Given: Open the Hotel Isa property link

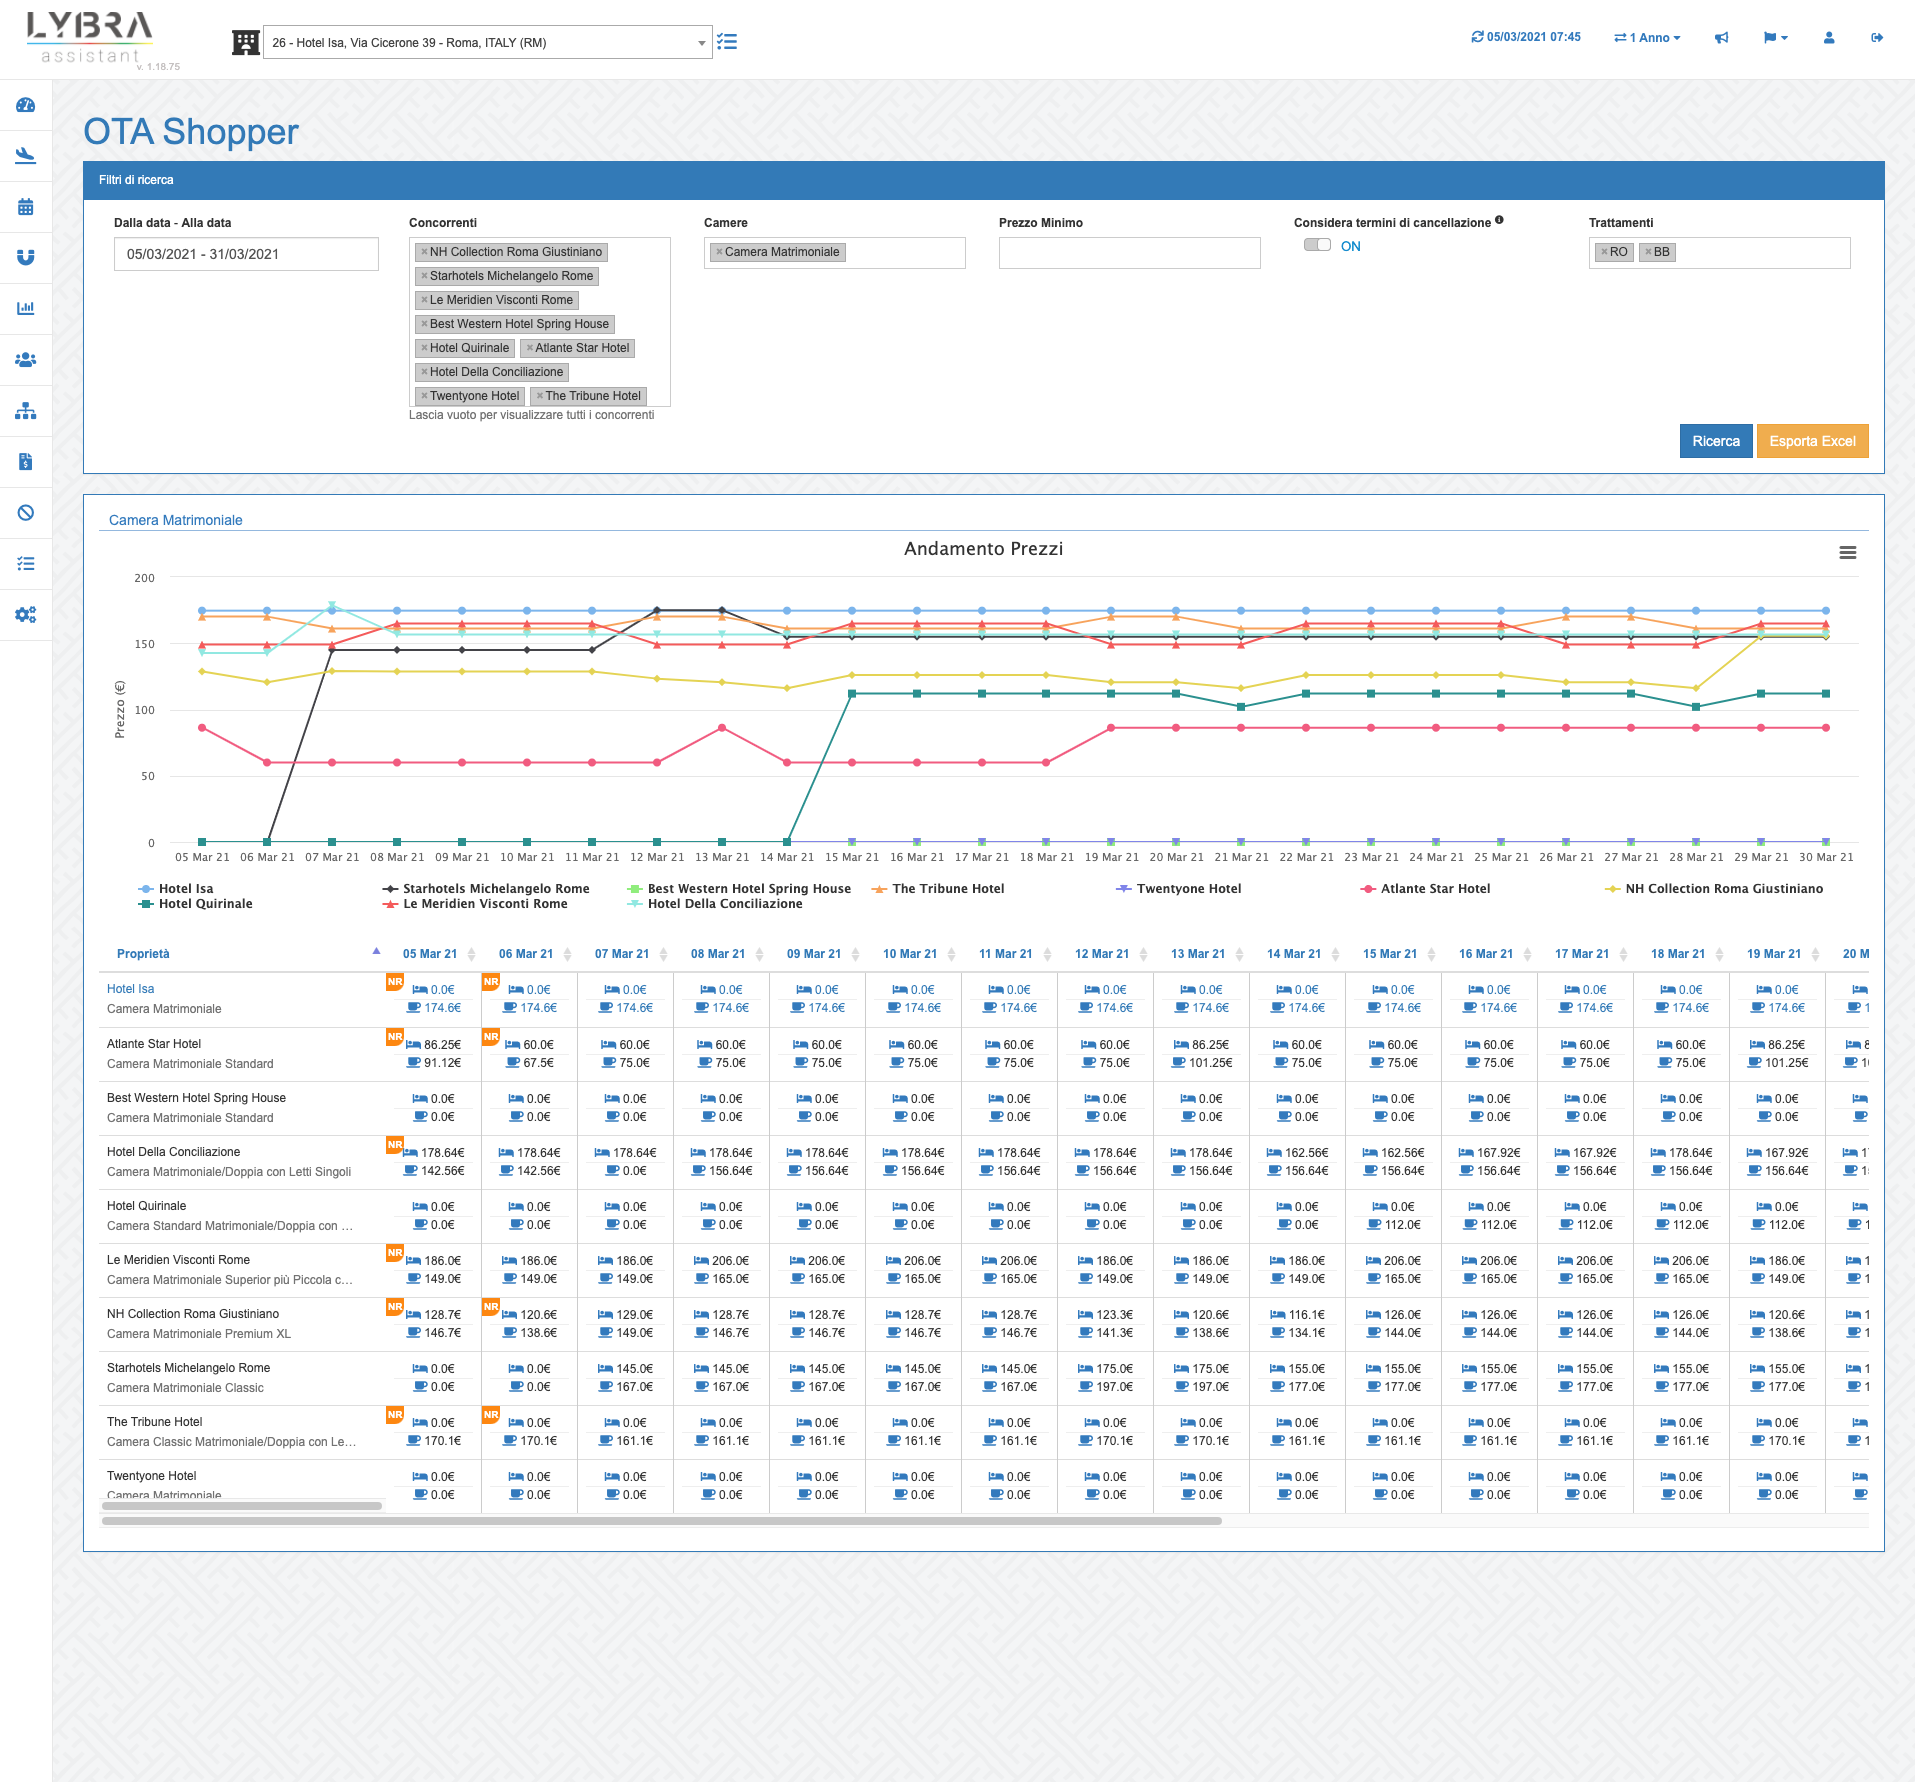Looking at the screenshot, I should pos(131,989).
